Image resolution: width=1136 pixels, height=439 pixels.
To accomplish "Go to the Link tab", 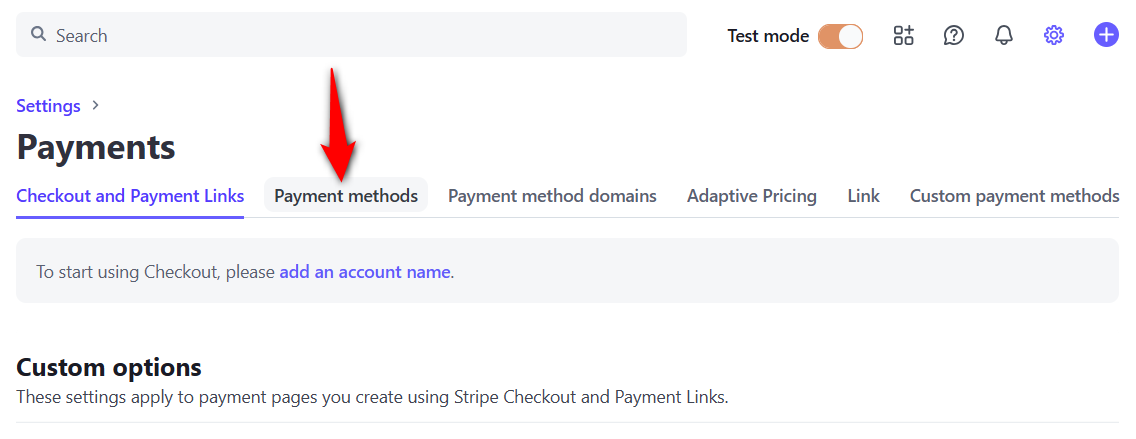I will (x=864, y=196).
